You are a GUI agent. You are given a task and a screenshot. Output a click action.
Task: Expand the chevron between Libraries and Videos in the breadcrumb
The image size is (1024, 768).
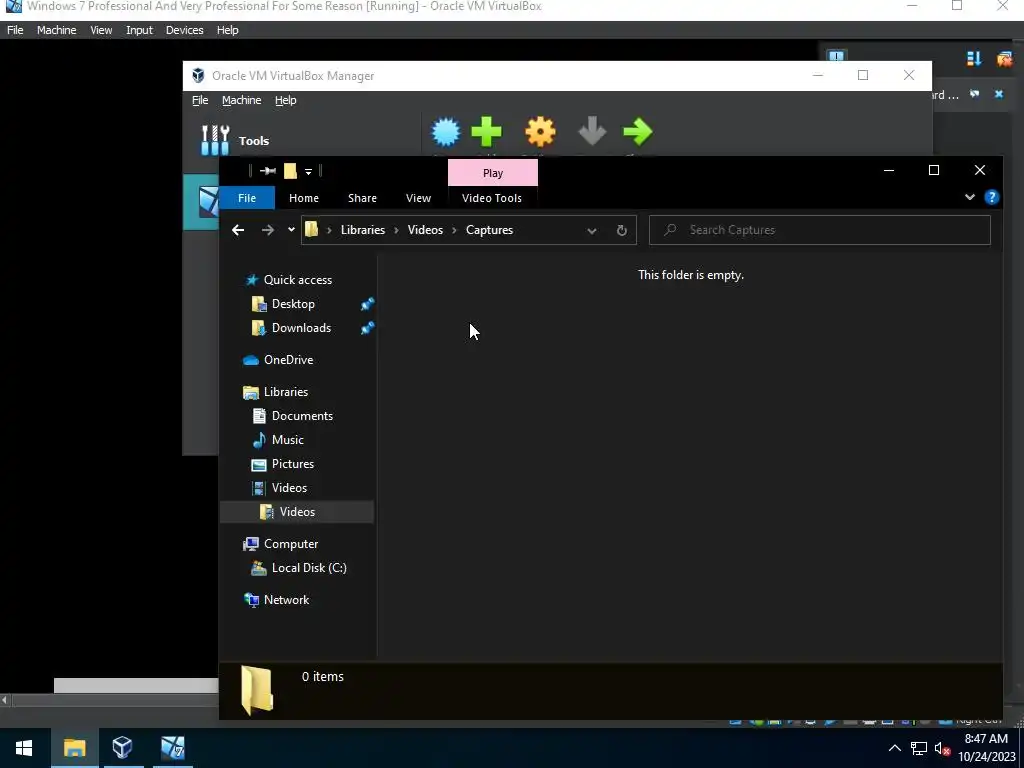coord(396,230)
